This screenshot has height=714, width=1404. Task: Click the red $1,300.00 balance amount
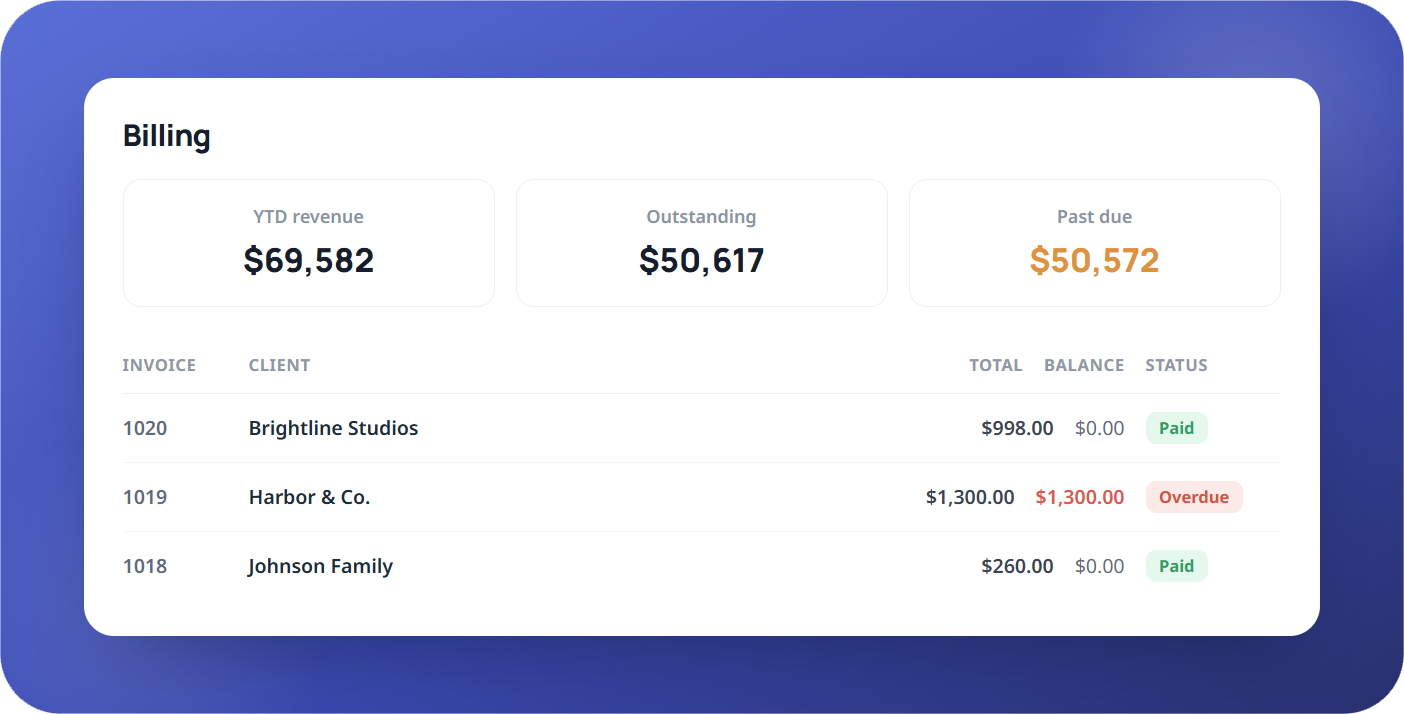[1080, 497]
